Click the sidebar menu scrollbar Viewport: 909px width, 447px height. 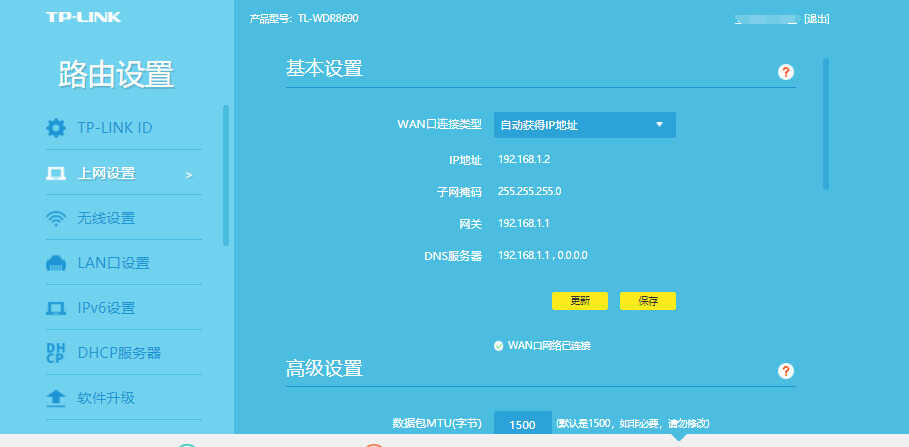pos(226,176)
